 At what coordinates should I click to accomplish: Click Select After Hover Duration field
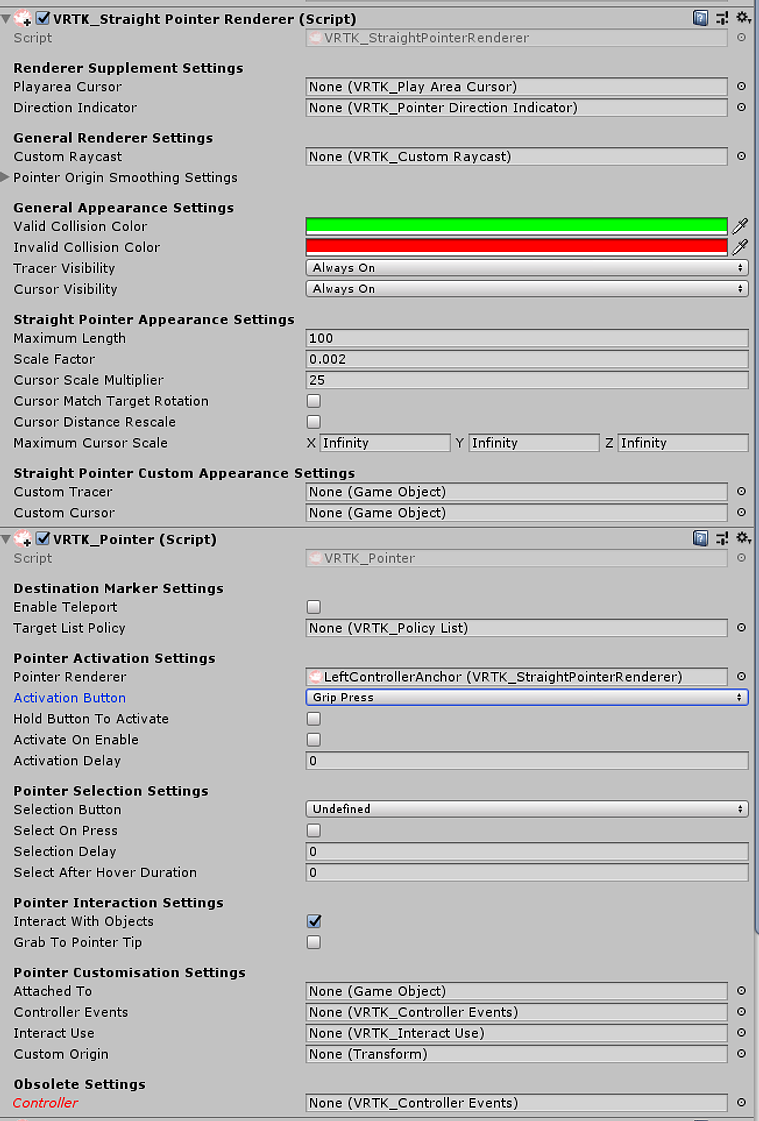point(527,872)
